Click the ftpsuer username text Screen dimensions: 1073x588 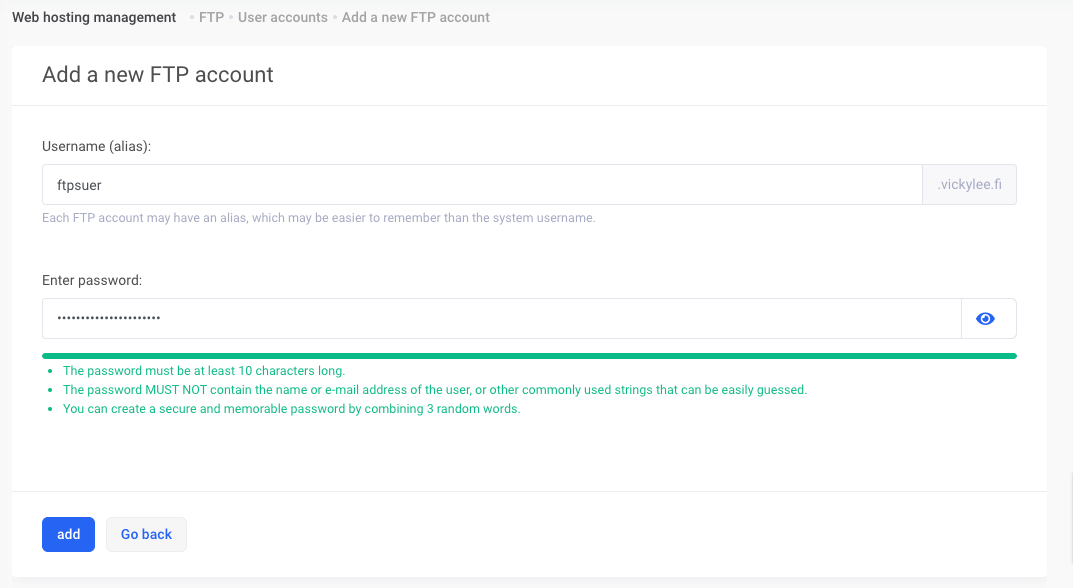(x=80, y=185)
